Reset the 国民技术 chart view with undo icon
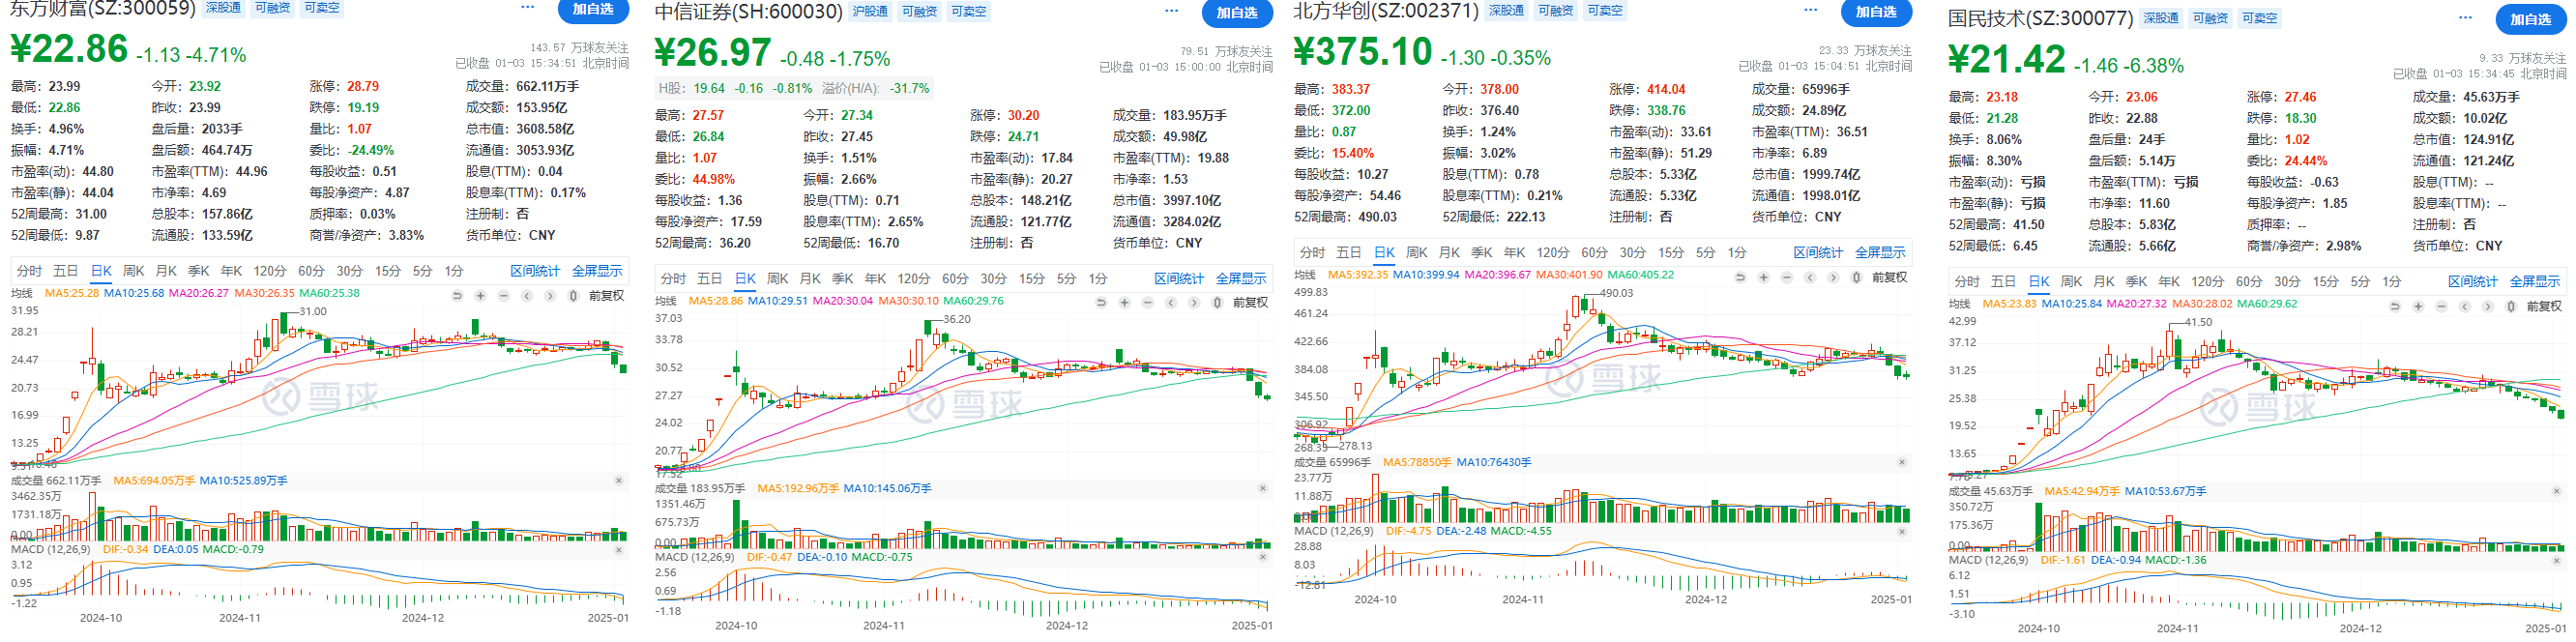Image resolution: width=2576 pixels, height=642 pixels. click(2395, 306)
